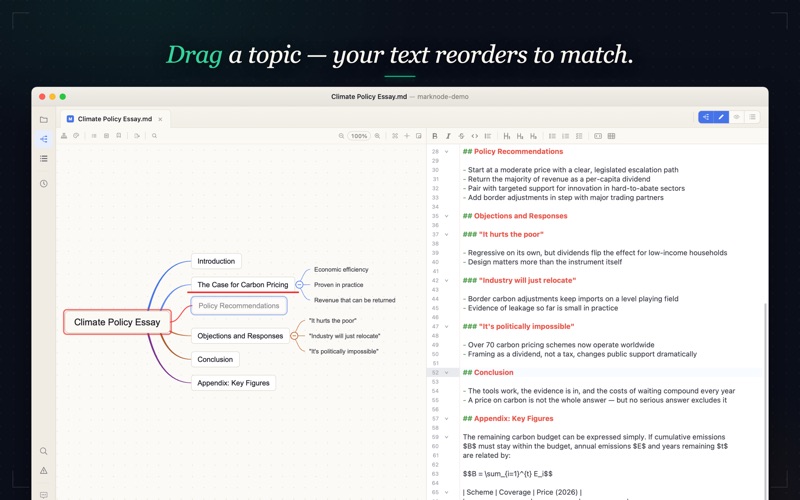Apply Heading 1 style

click(507, 136)
